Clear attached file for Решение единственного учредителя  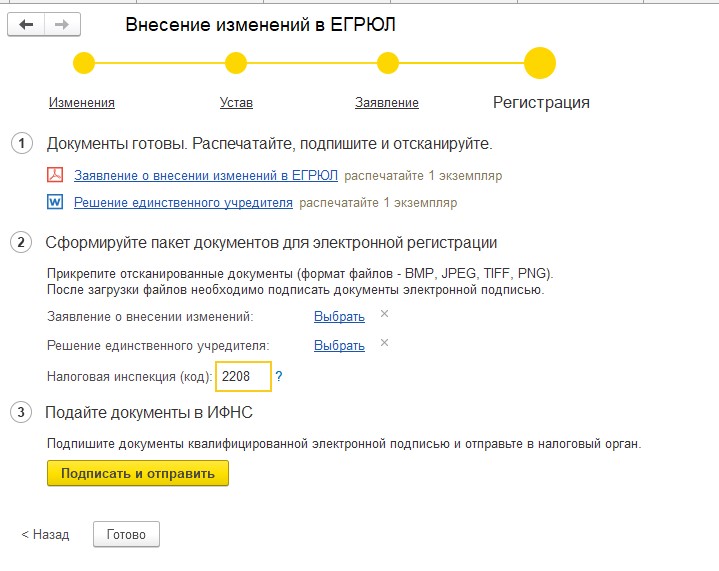pyautogui.click(x=384, y=343)
